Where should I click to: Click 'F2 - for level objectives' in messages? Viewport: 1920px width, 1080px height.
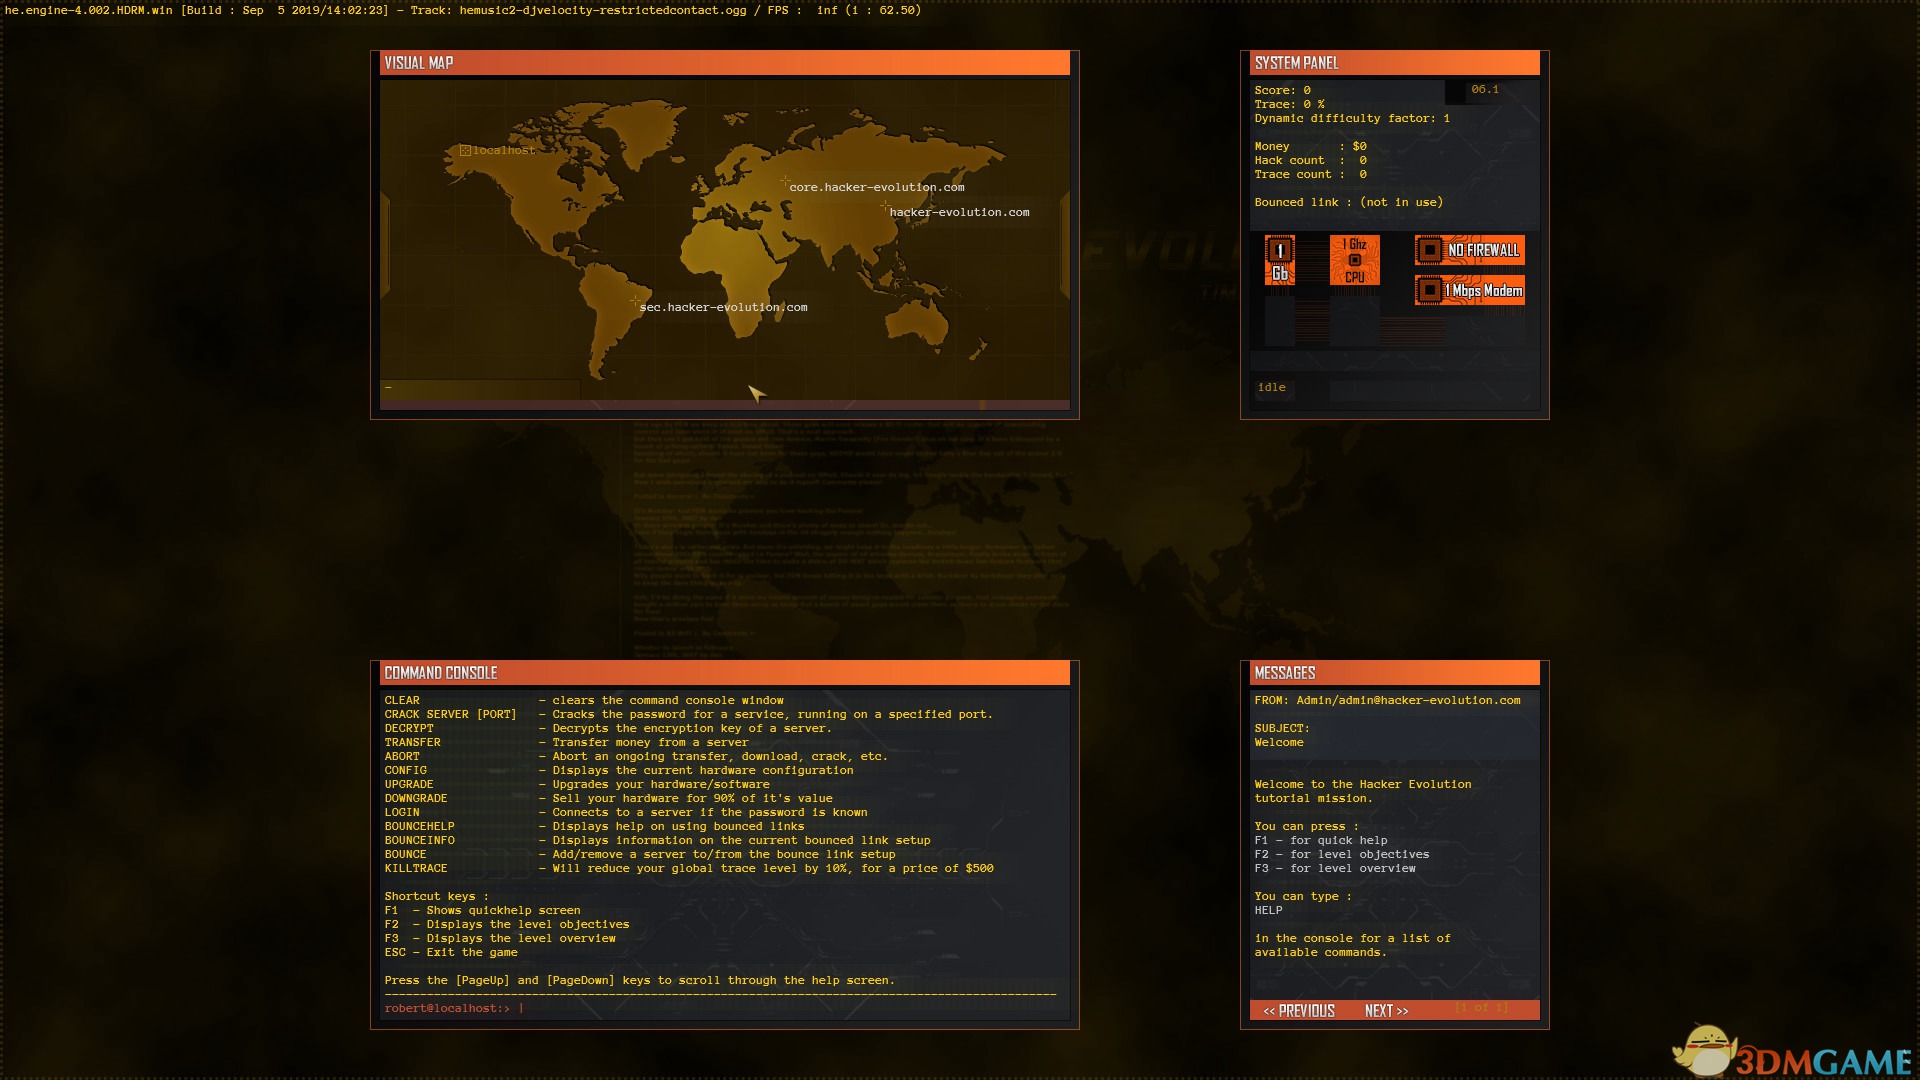point(1342,855)
